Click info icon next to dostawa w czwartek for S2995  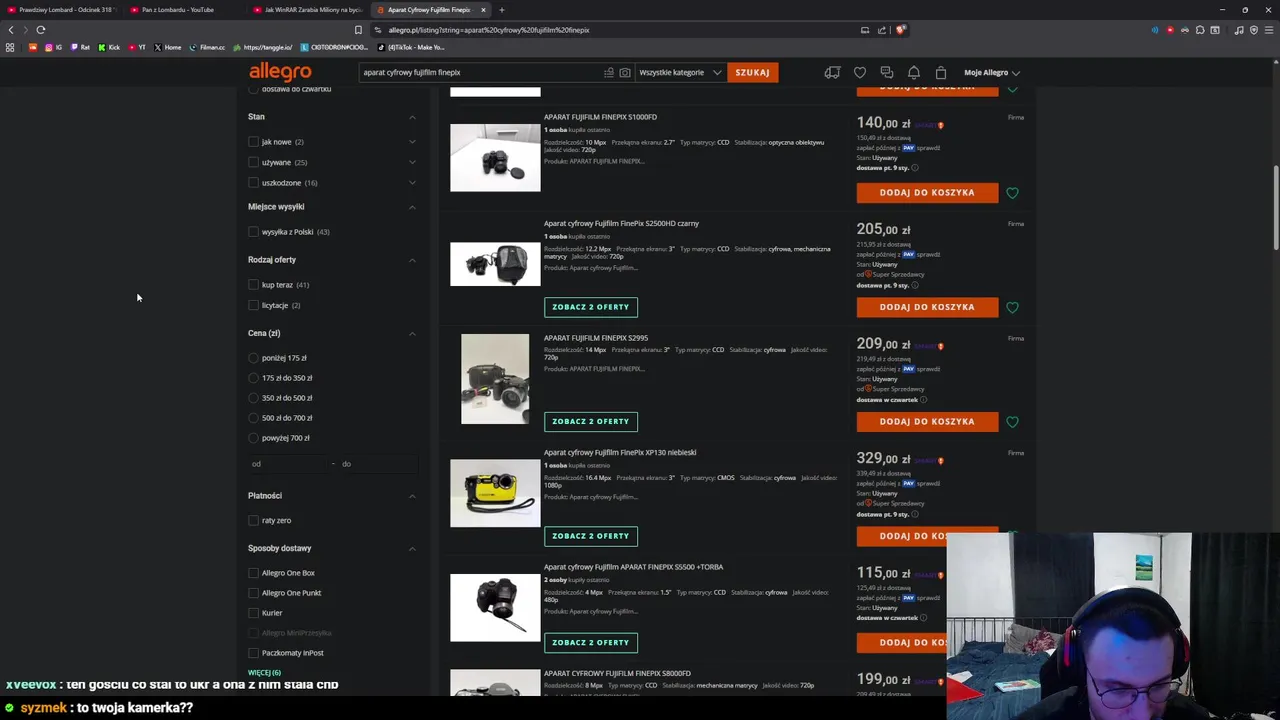923,400
